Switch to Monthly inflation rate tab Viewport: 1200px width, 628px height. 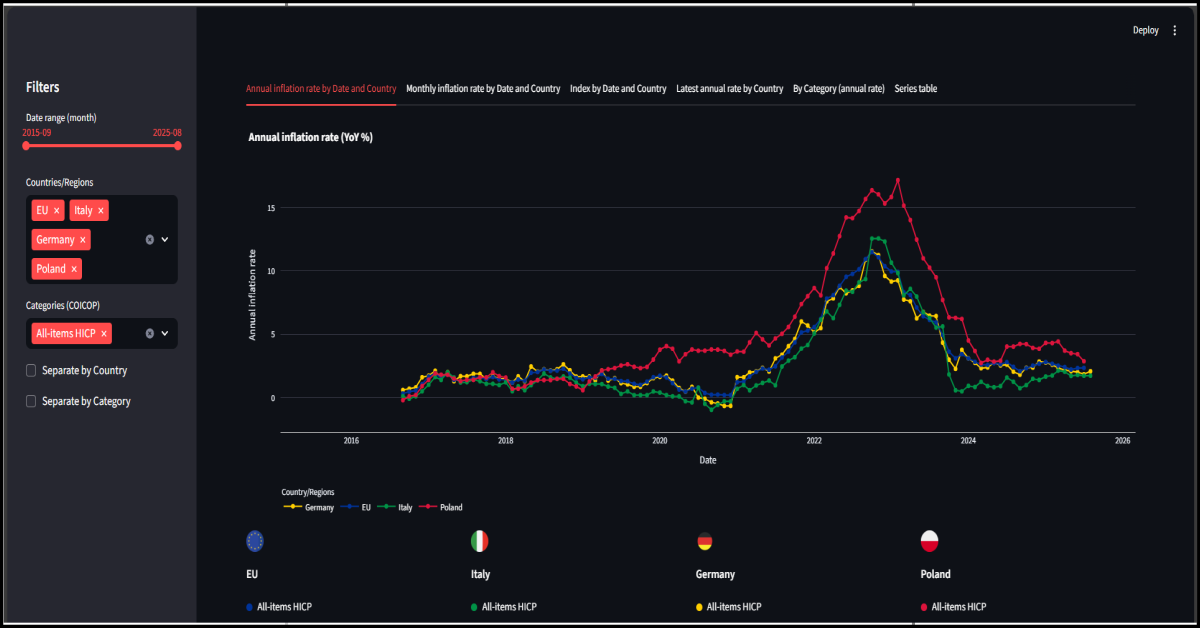(x=483, y=89)
